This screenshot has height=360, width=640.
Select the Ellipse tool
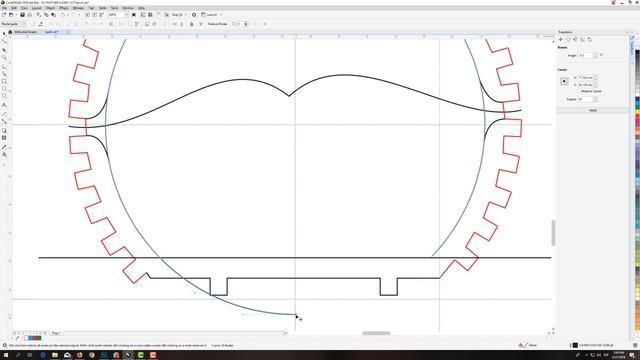point(4,89)
